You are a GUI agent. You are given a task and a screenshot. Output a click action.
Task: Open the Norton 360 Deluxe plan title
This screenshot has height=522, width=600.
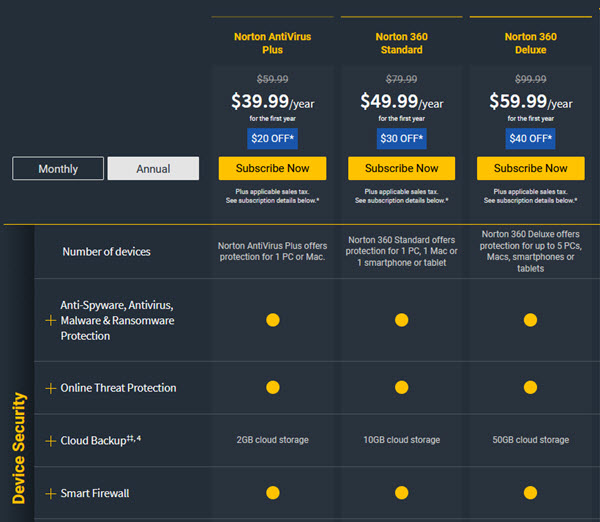click(x=531, y=43)
